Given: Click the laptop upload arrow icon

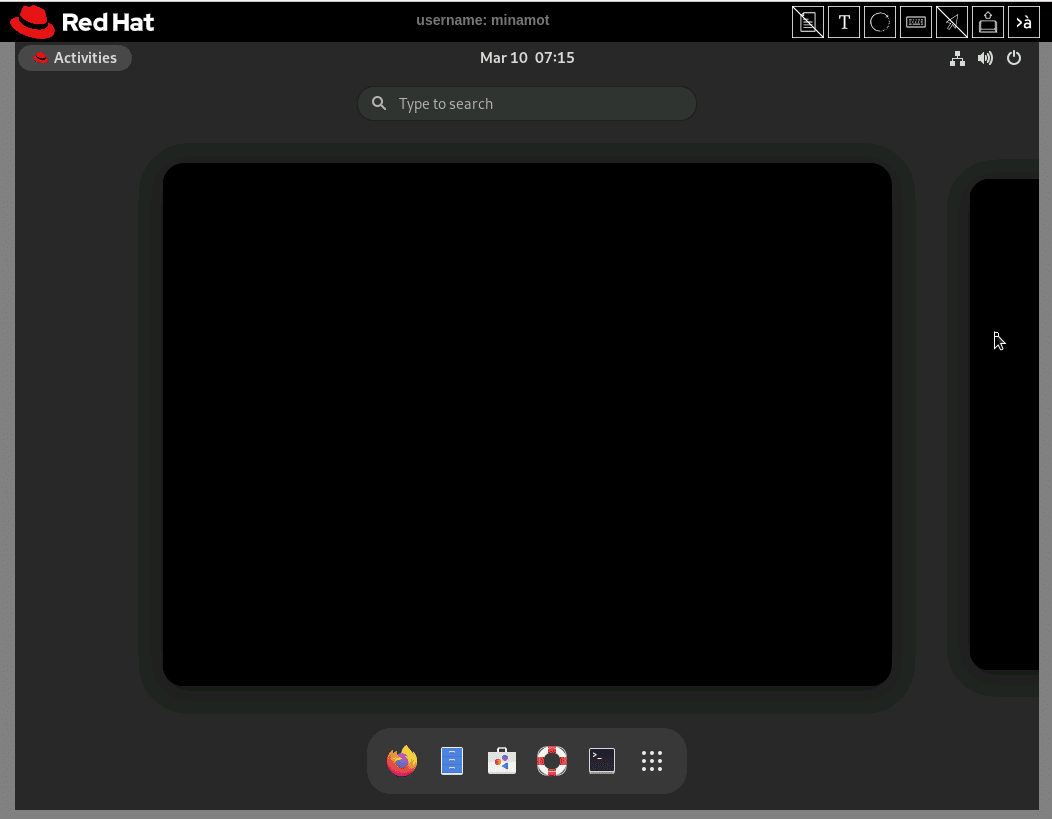Looking at the screenshot, I should [988, 22].
